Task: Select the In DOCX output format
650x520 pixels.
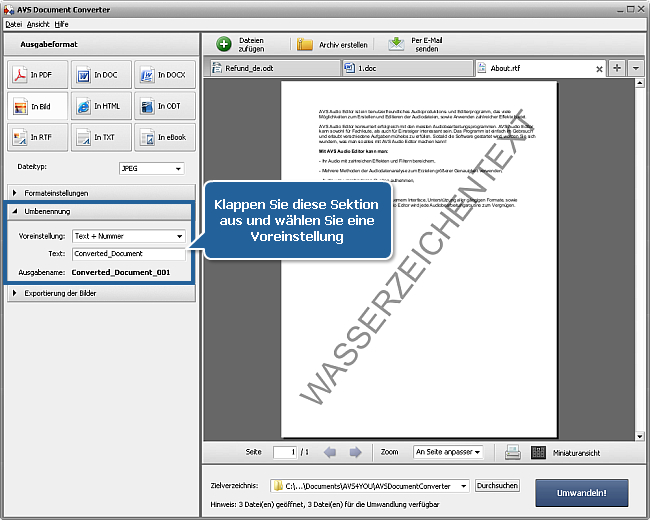Action: [165, 75]
